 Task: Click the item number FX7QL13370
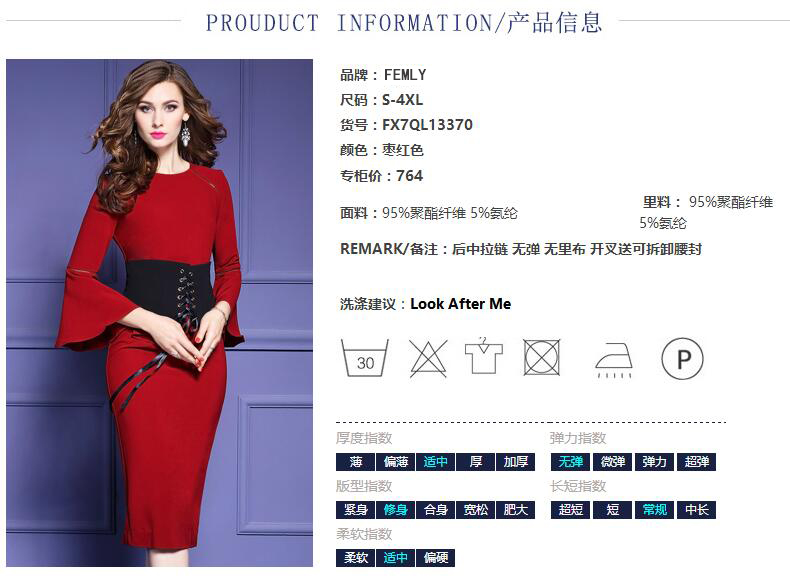[x=427, y=125]
